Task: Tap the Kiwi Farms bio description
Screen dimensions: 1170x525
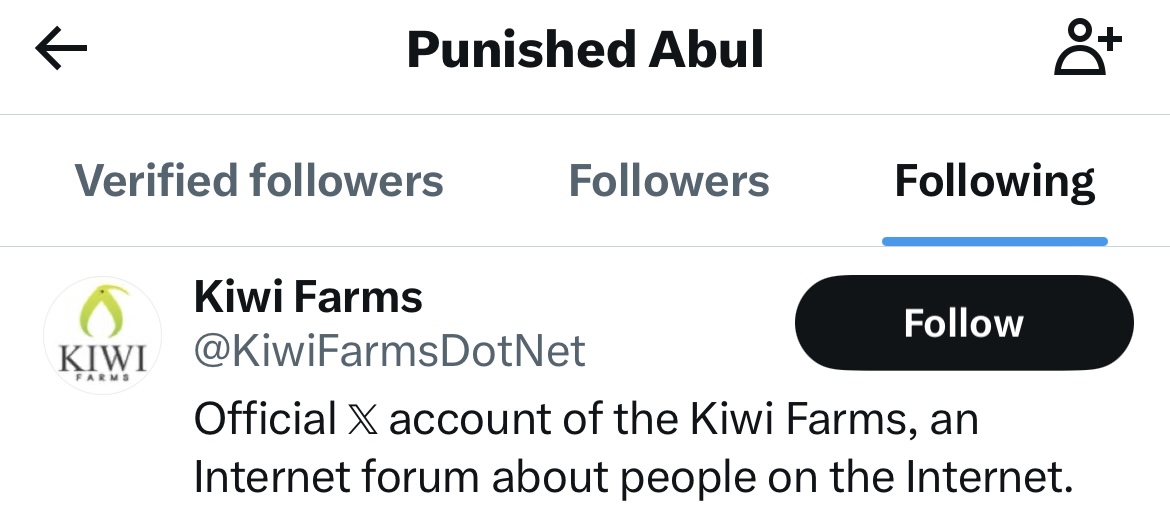Action: point(632,449)
